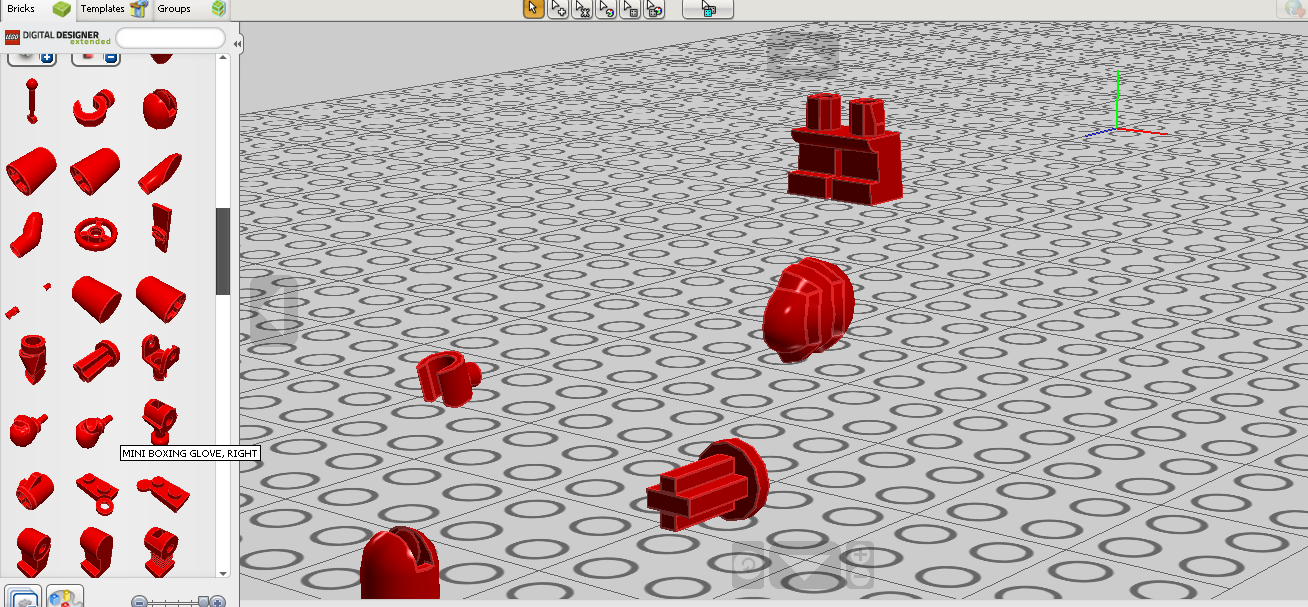Click the faint reset-view camera control at bottom
The height and width of the screenshot is (607, 1308).
pyautogui.click(x=747, y=566)
